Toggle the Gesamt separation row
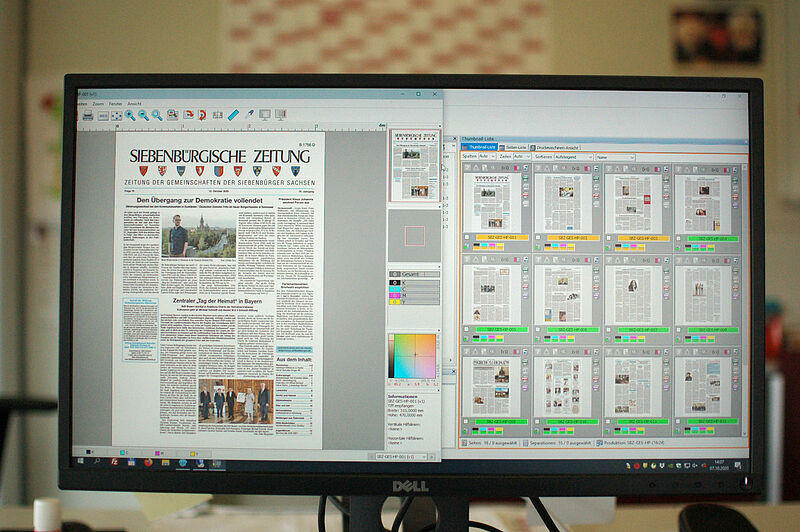Viewport: 800px width, 532px height. click(414, 274)
